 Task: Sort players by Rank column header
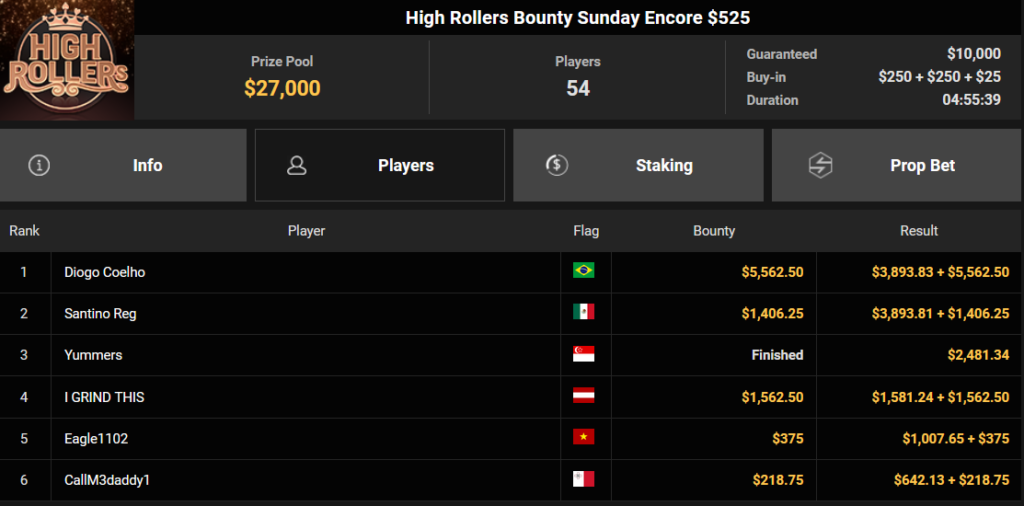24,231
